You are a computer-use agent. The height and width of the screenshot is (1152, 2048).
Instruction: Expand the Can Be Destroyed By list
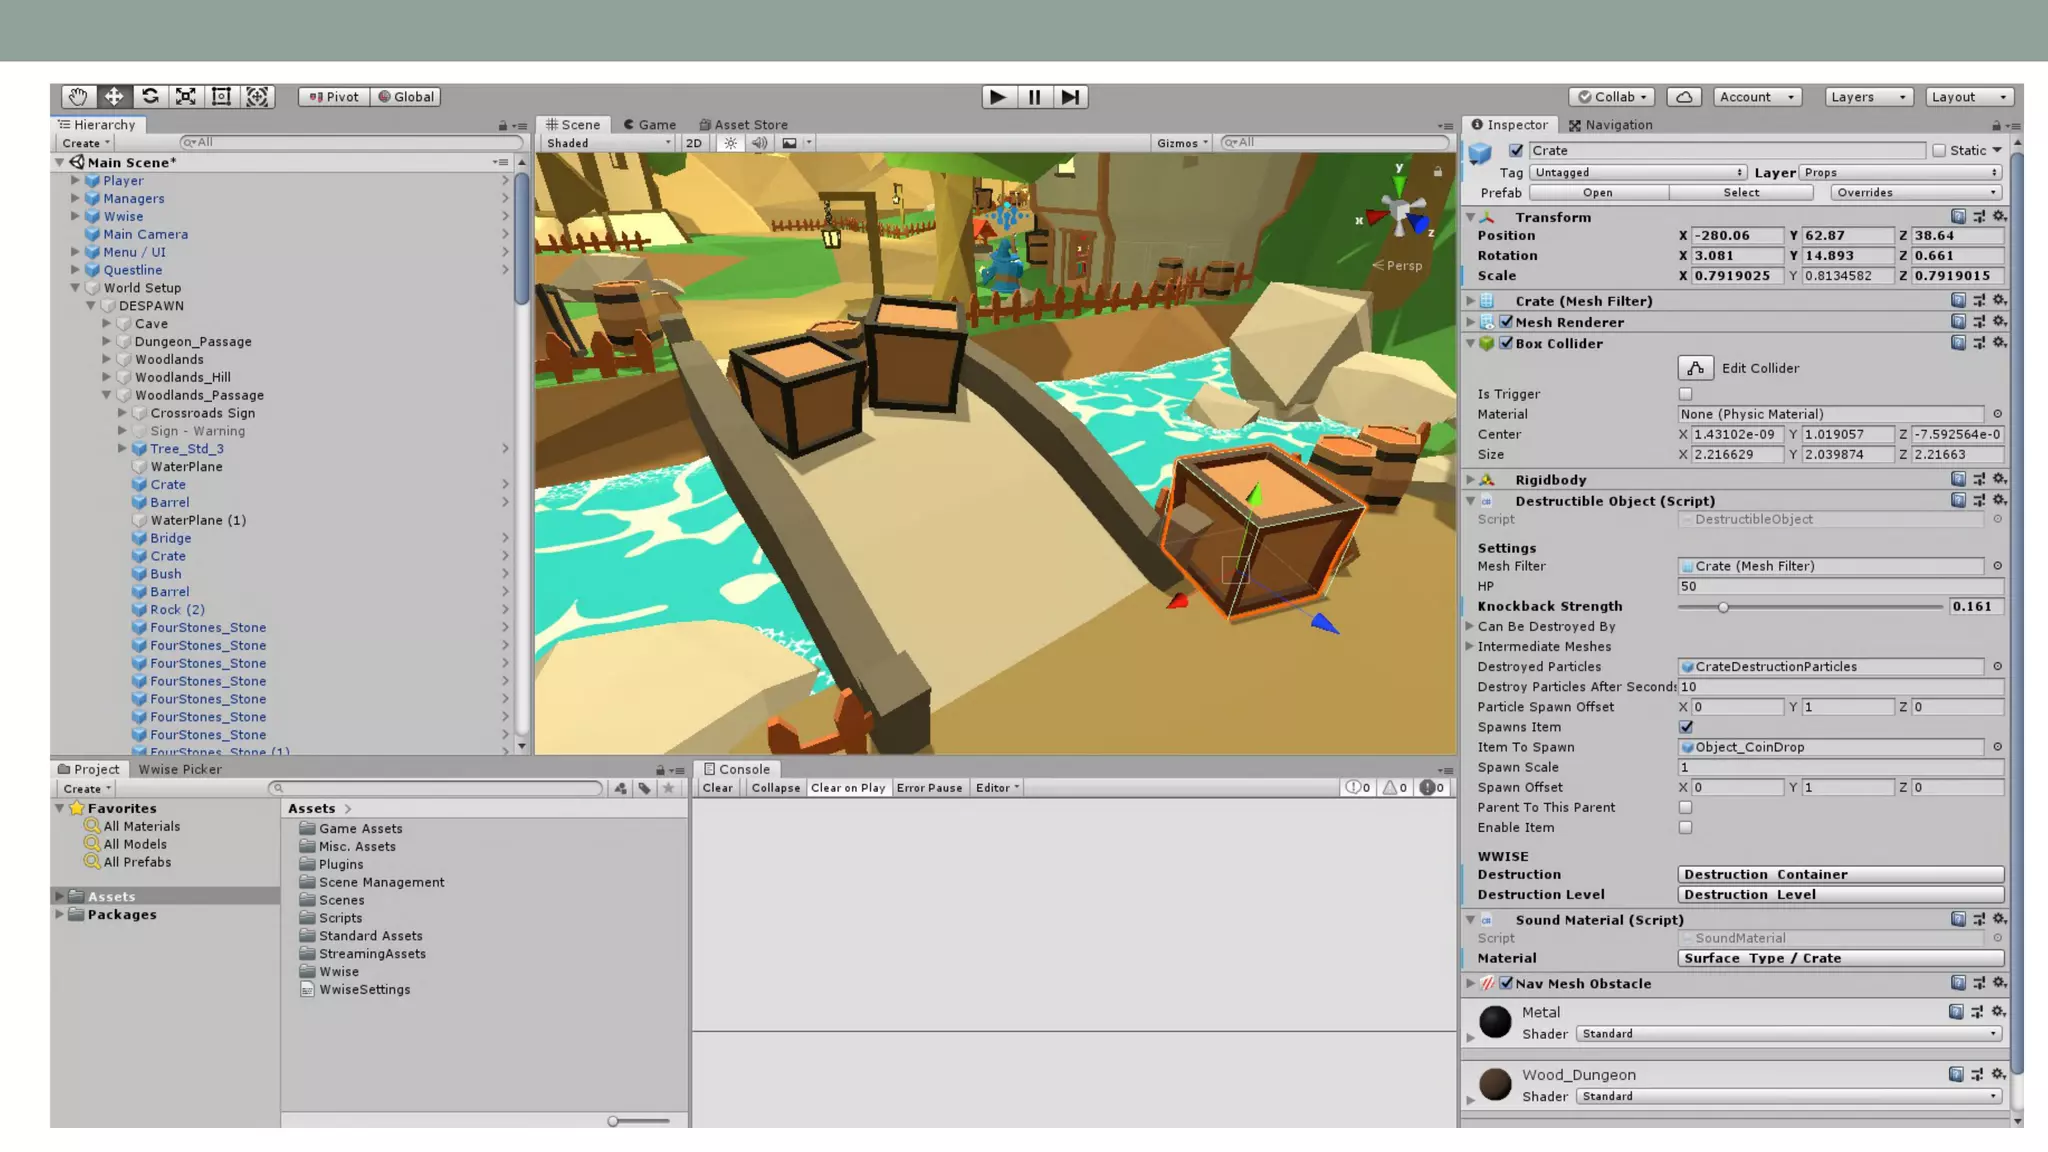tap(1470, 627)
